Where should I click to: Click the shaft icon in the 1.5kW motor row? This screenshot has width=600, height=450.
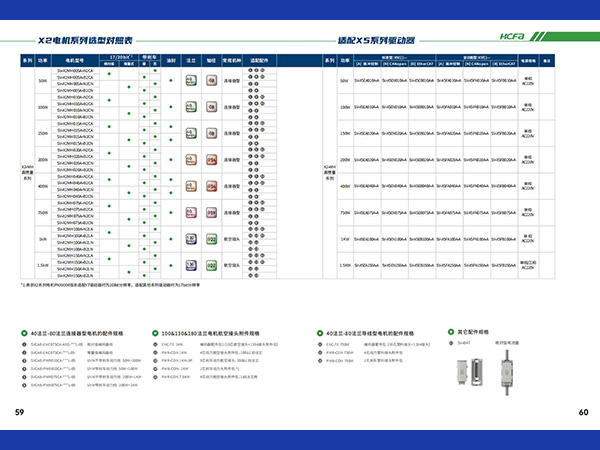coord(211,265)
